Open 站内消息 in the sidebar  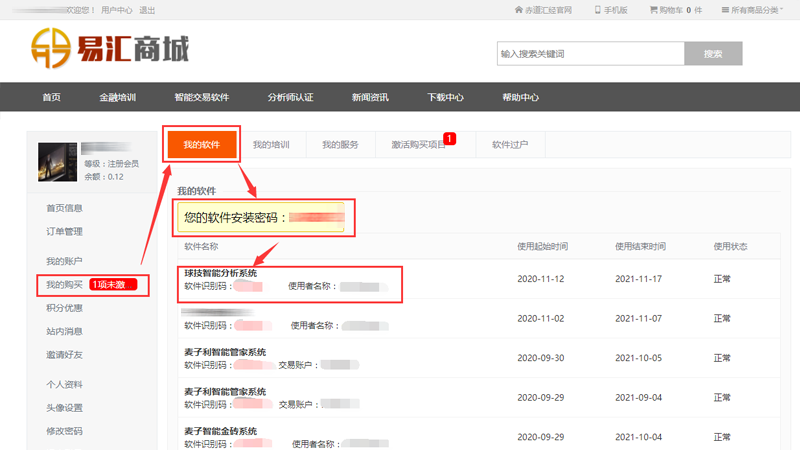click(64, 331)
